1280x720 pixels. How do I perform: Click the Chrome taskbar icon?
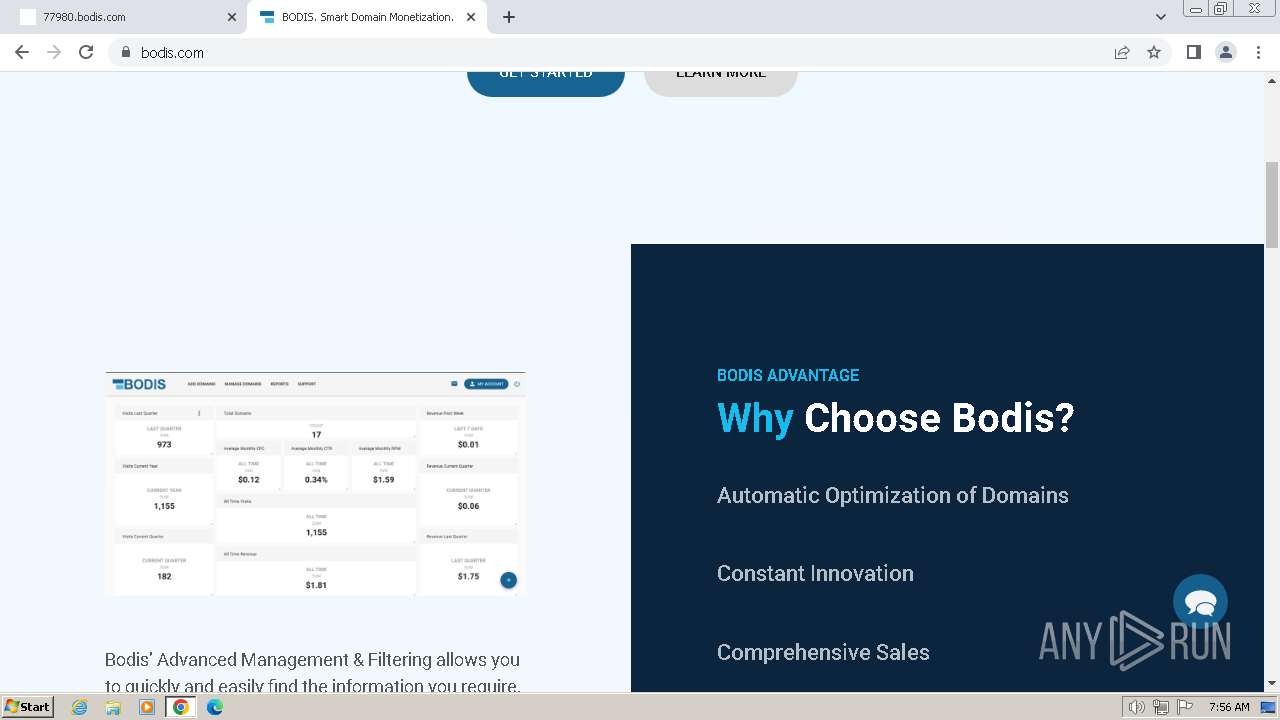tap(181, 707)
